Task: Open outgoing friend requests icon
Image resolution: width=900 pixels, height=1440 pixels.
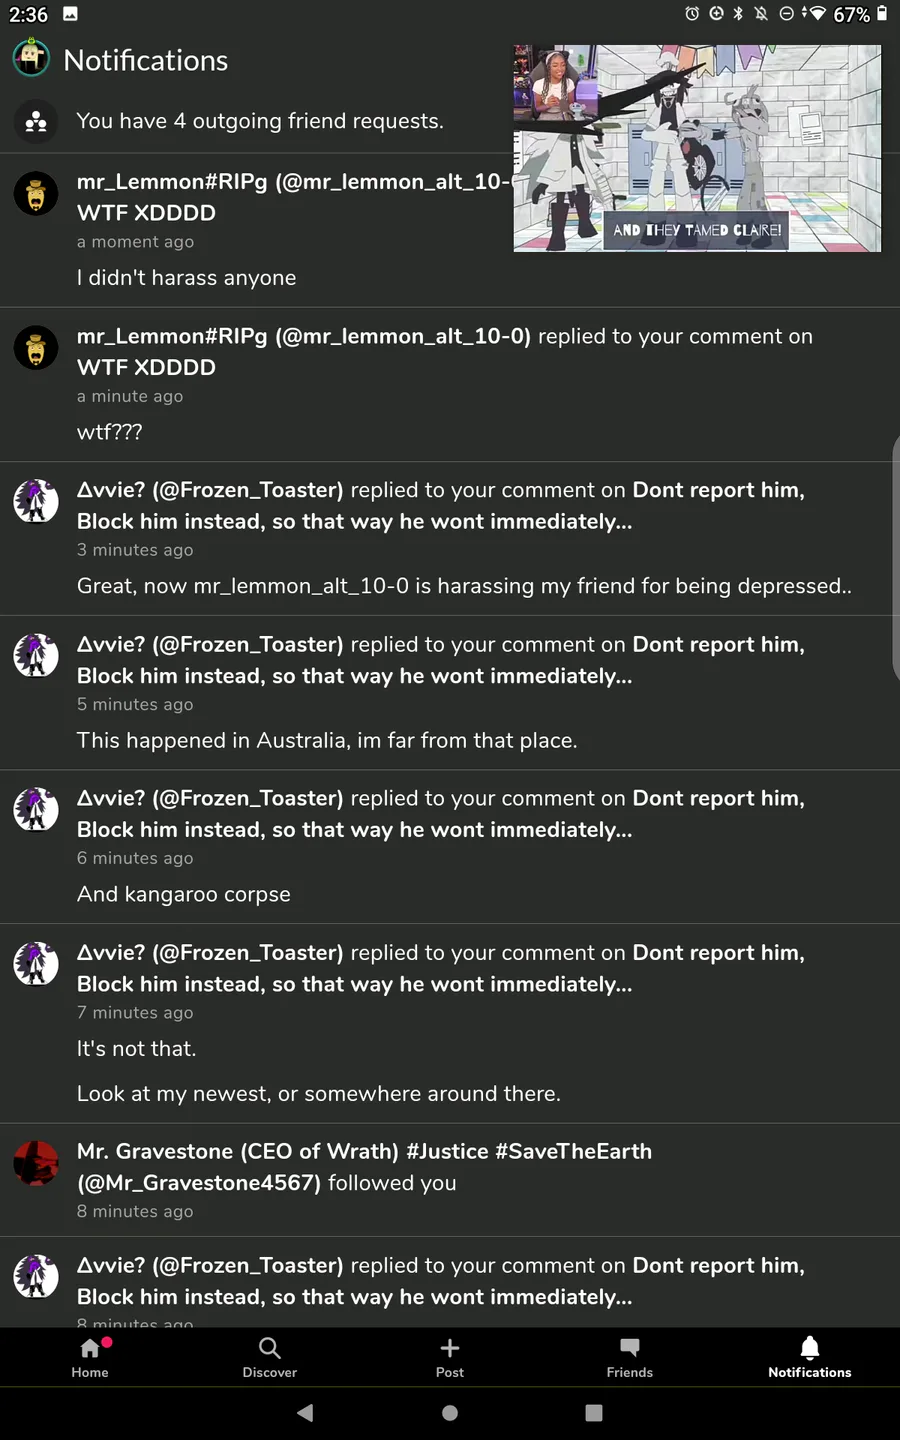Action: coord(36,122)
